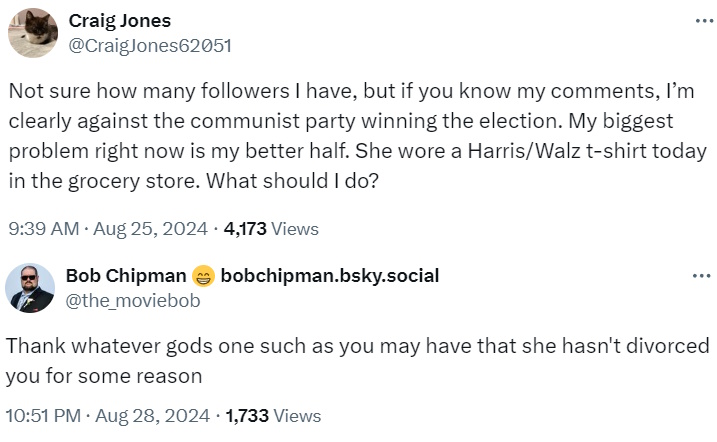This screenshot has width=717, height=442.
Task: Click the bobchipman.bsky.social name text
Action: [x=329, y=276]
